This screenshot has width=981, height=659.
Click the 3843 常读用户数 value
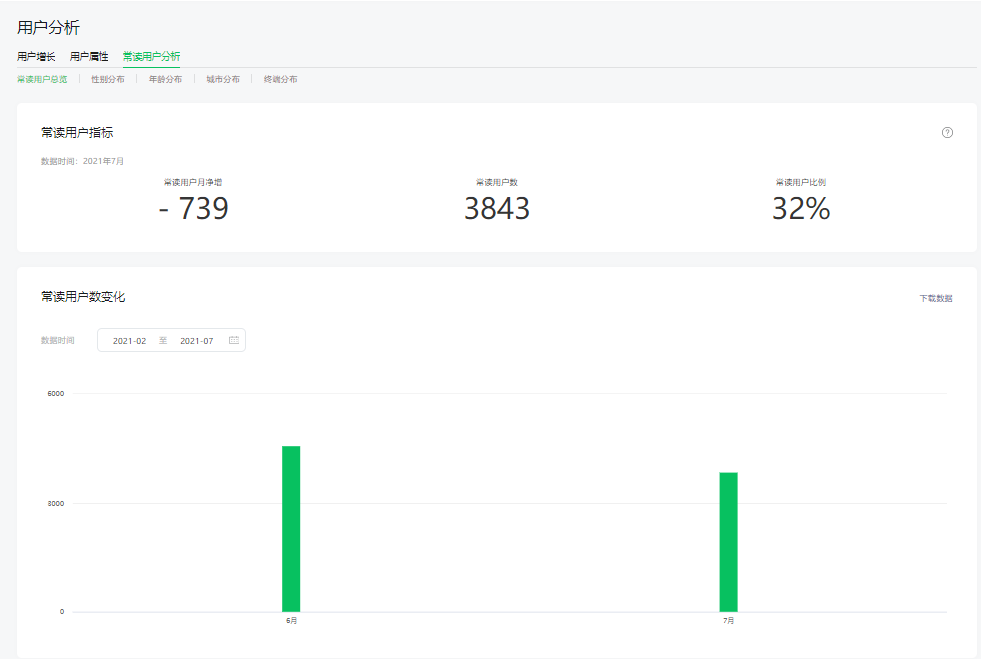point(497,208)
